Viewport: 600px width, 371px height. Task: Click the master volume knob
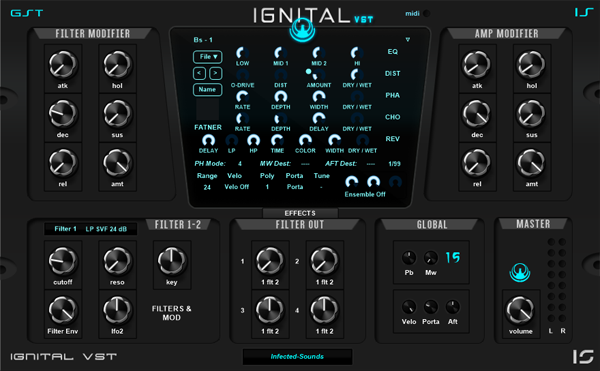tap(520, 310)
